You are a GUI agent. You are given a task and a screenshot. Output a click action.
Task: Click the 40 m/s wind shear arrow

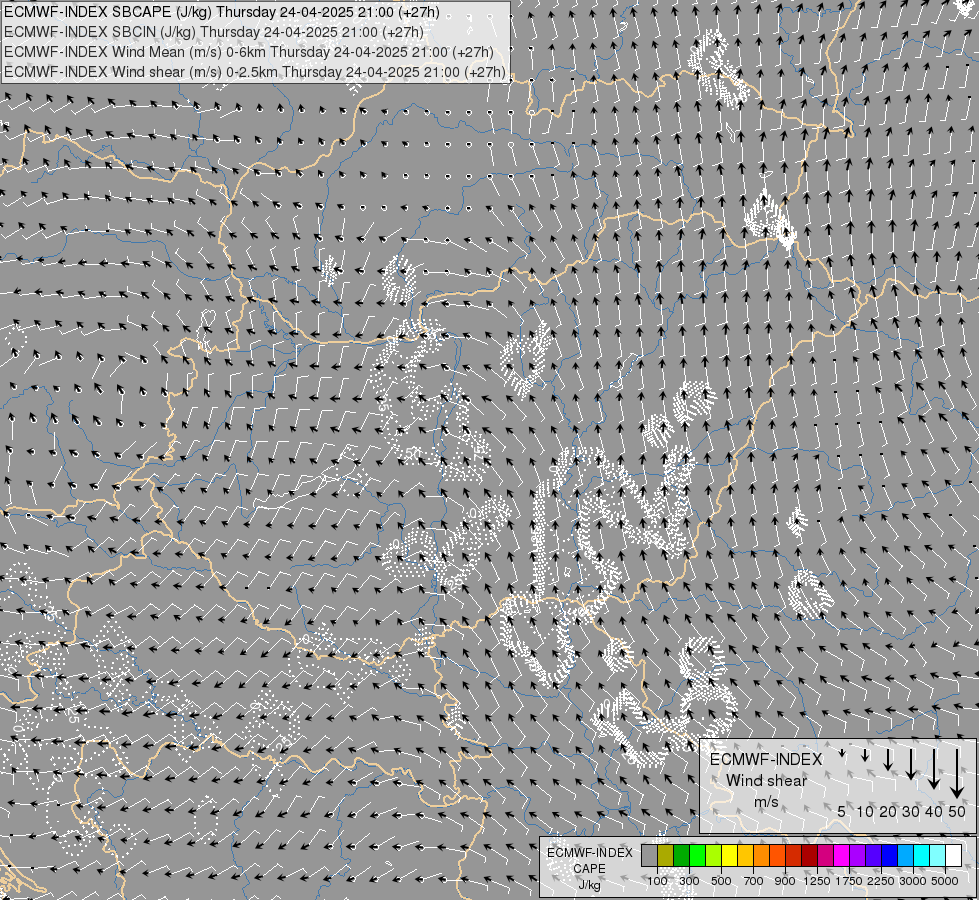click(933, 769)
